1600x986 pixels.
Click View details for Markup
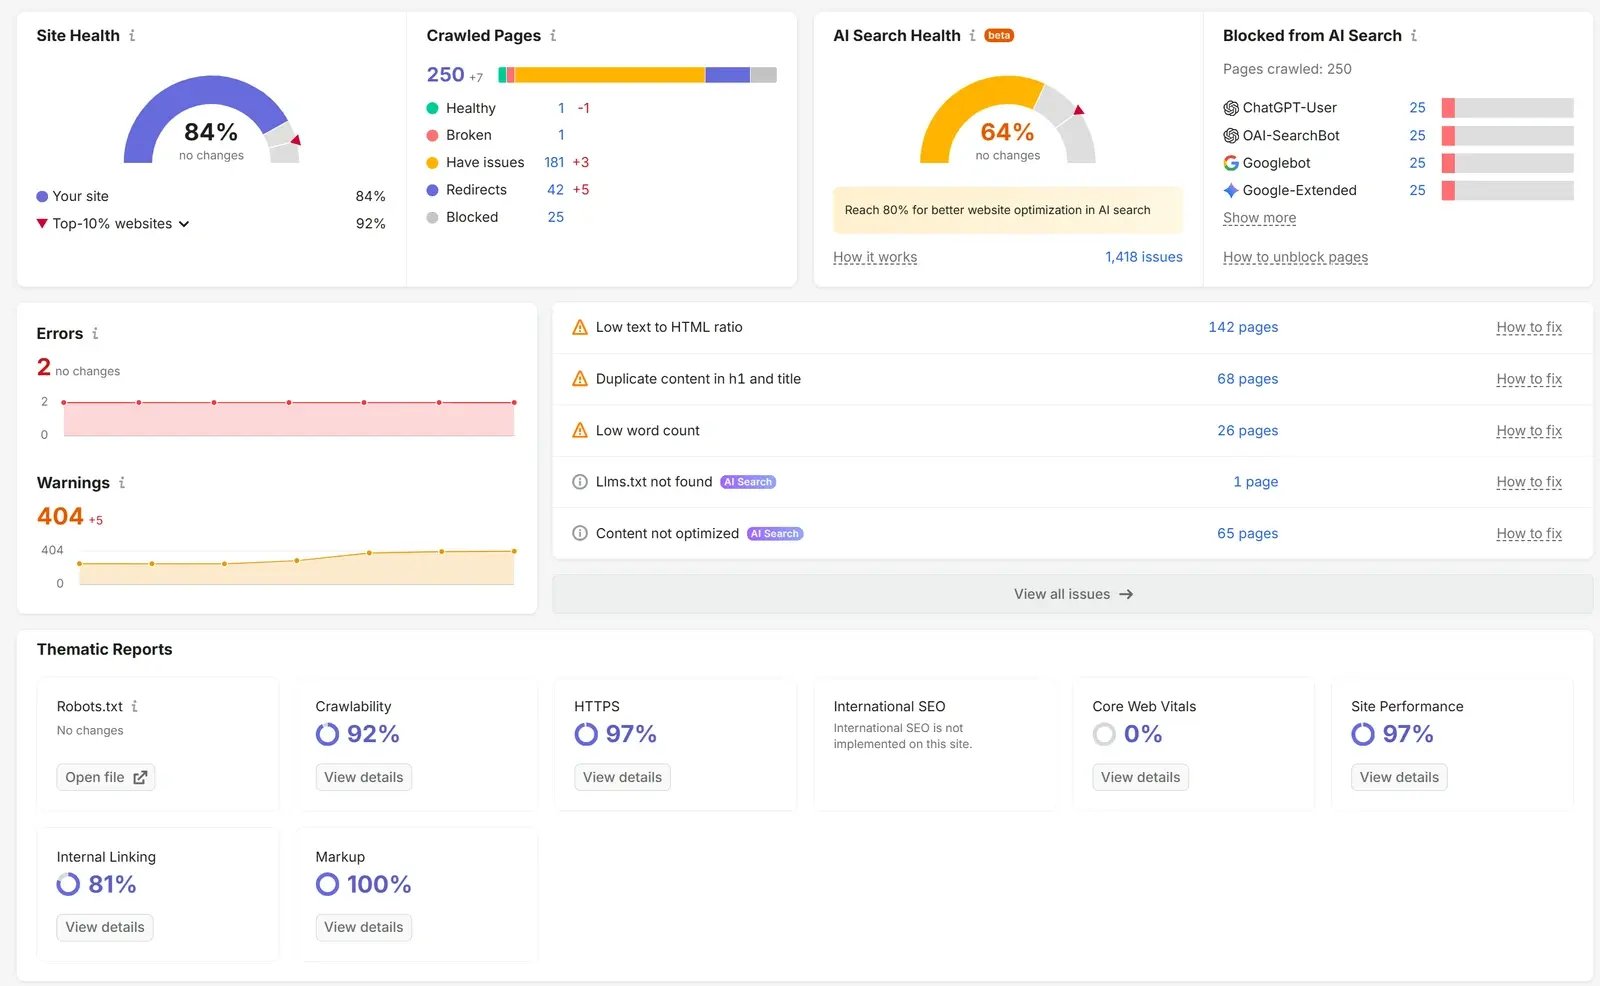363,927
